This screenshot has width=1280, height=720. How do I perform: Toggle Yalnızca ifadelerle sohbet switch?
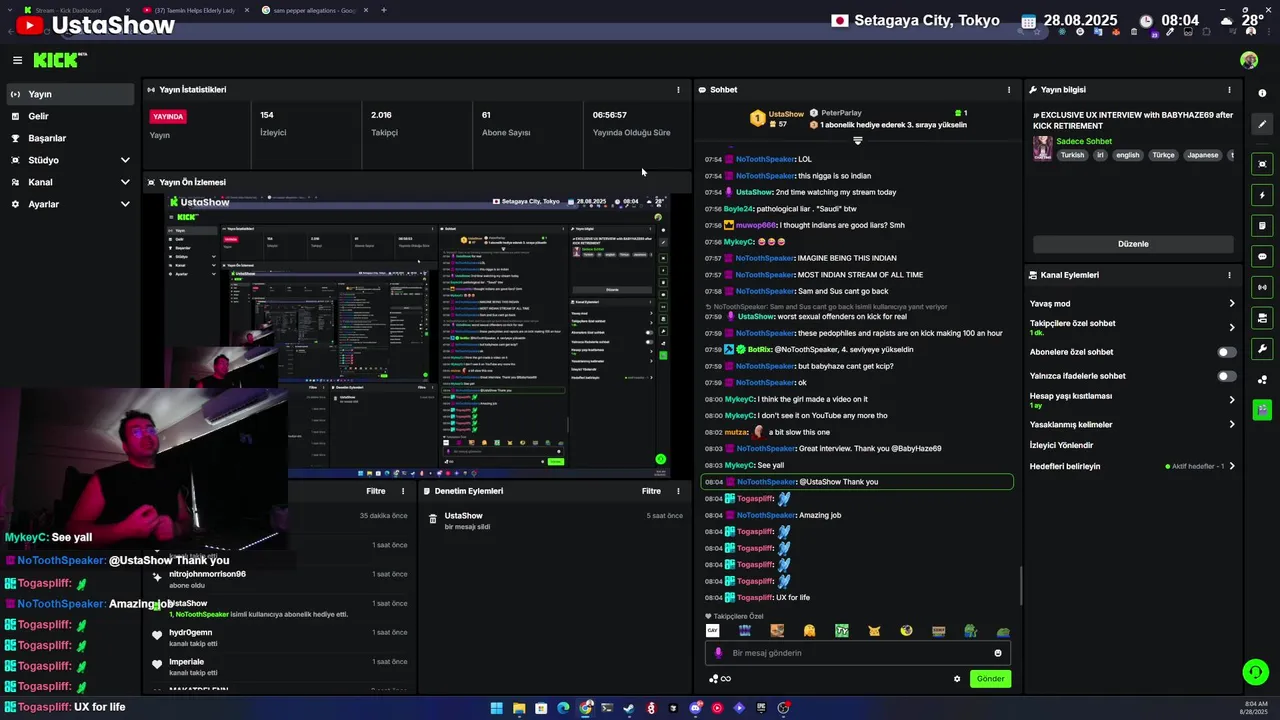coord(1226,376)
